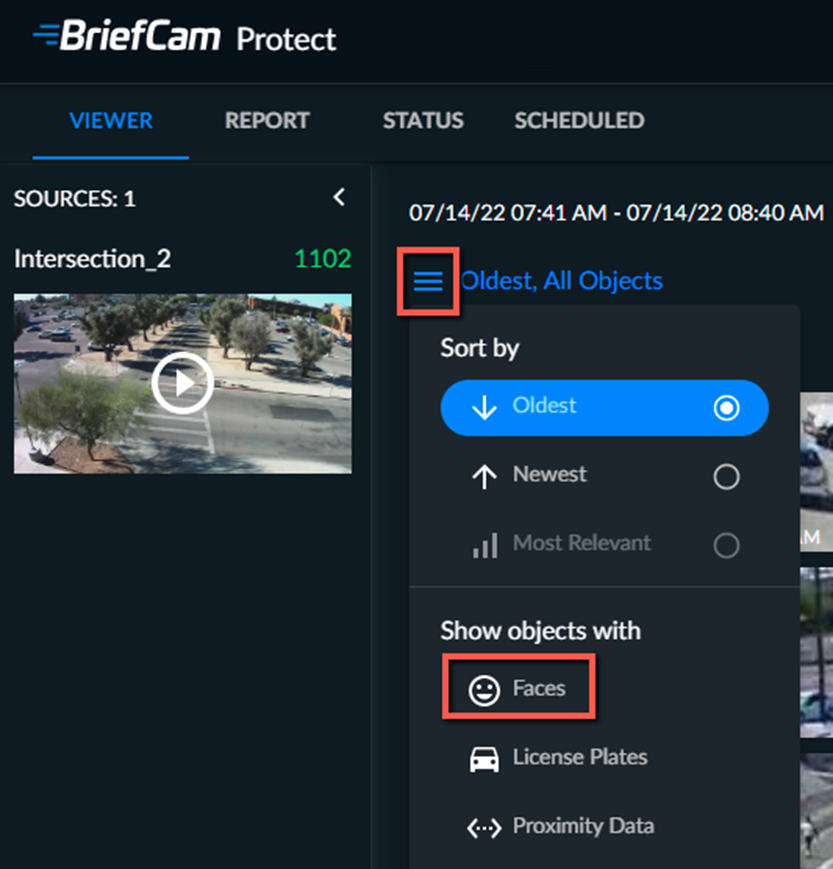Image resolution: width=833 pixels, height=869 pixels.
Task: Open the SCHEDULED tab
Action: tap(579, 120)
